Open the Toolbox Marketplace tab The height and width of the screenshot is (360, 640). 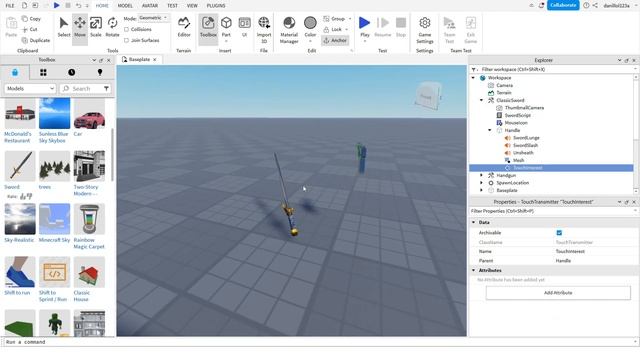click(15, 72)
